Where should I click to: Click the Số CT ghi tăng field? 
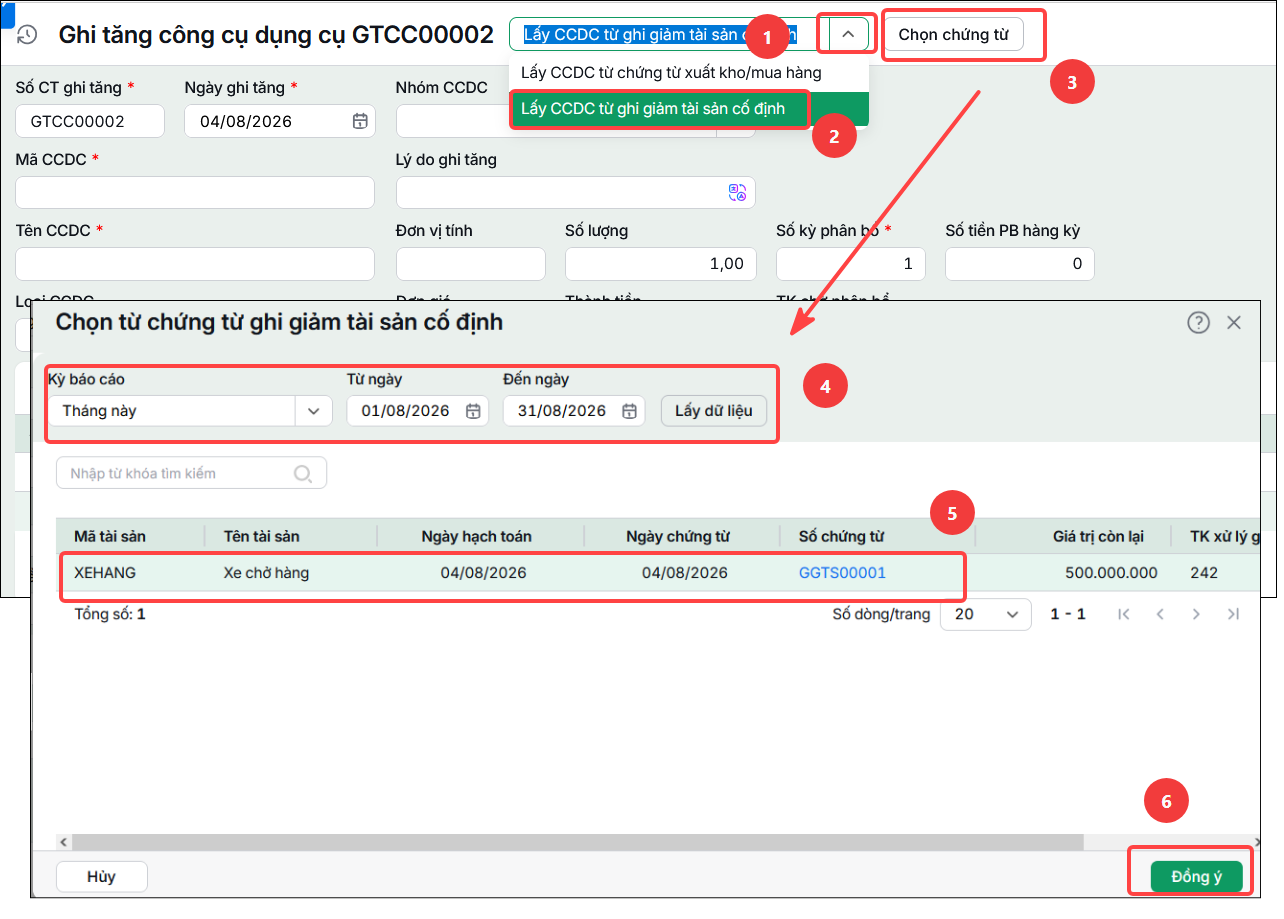pyautogui.click(x=90, y=121)
